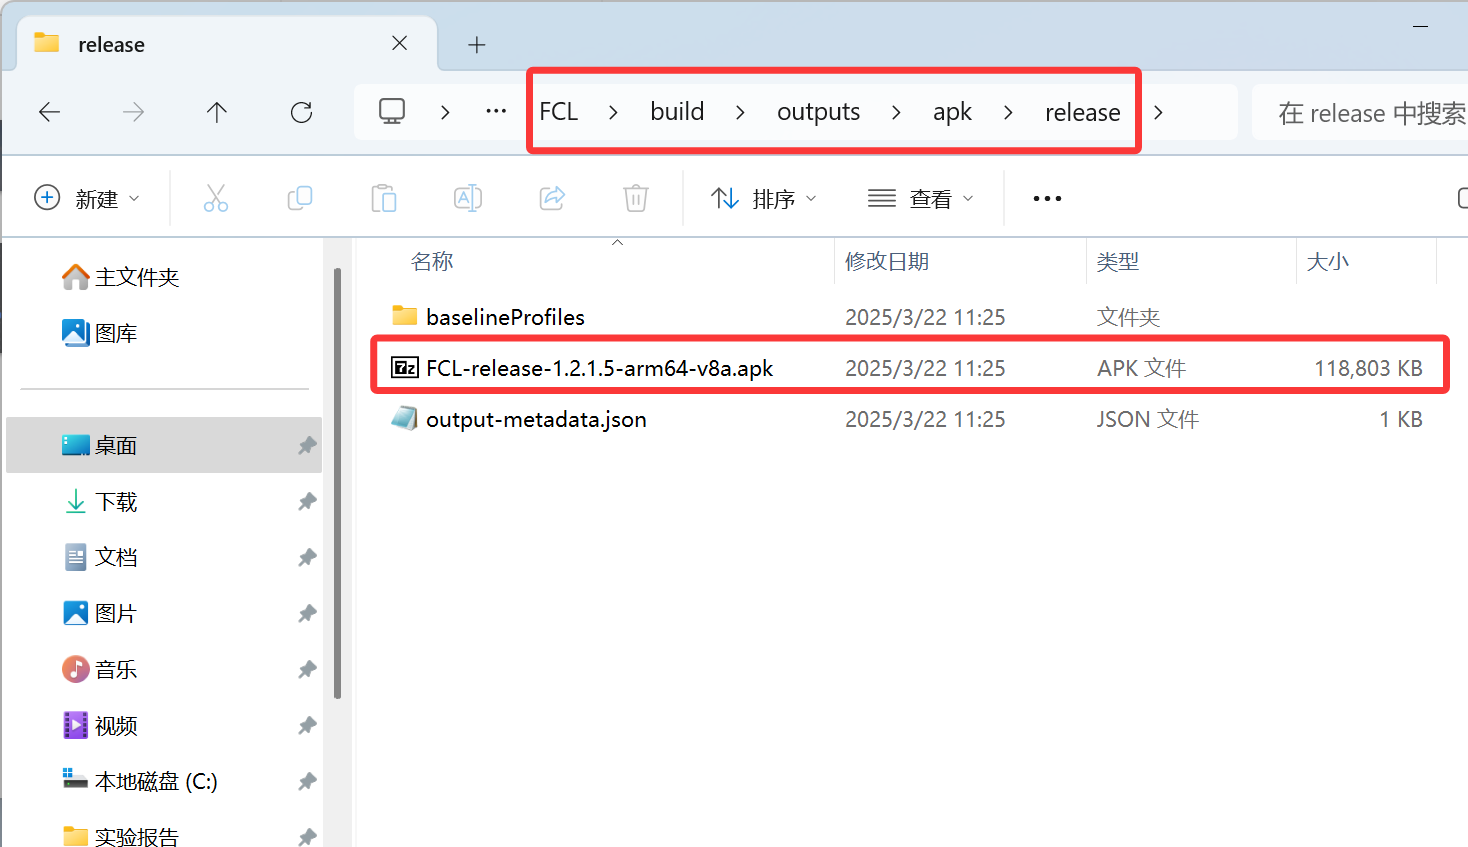Viewport: 1468px width, 847px height.
Task: Sort by 修改日期 column header
Action: [887, 262]
